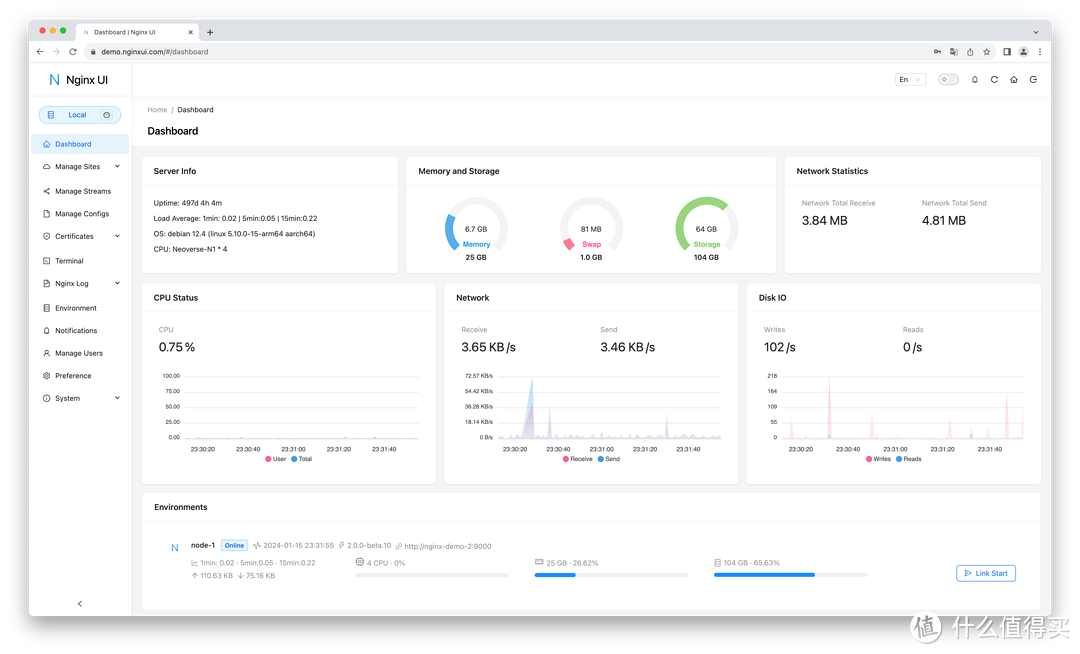Click the dashboard icon beside Local
Screen dimensions: 1080x654
[x=107, y=115]
